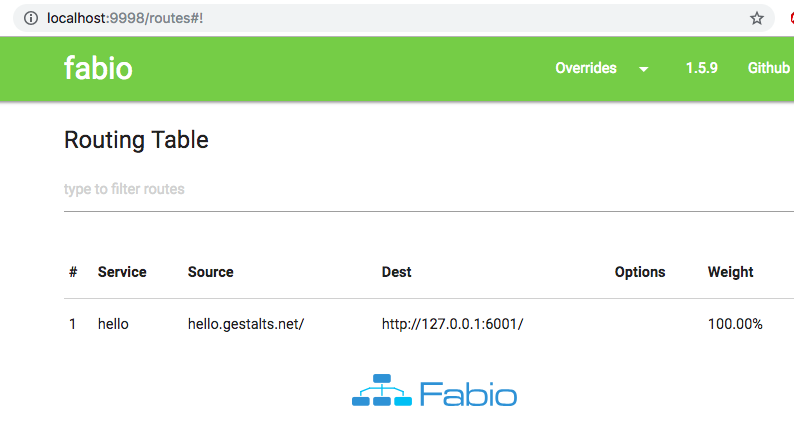Click the Weight column header
Image resolution: width=794 pixels, height=444 pixels.
[x=731, y=272]
